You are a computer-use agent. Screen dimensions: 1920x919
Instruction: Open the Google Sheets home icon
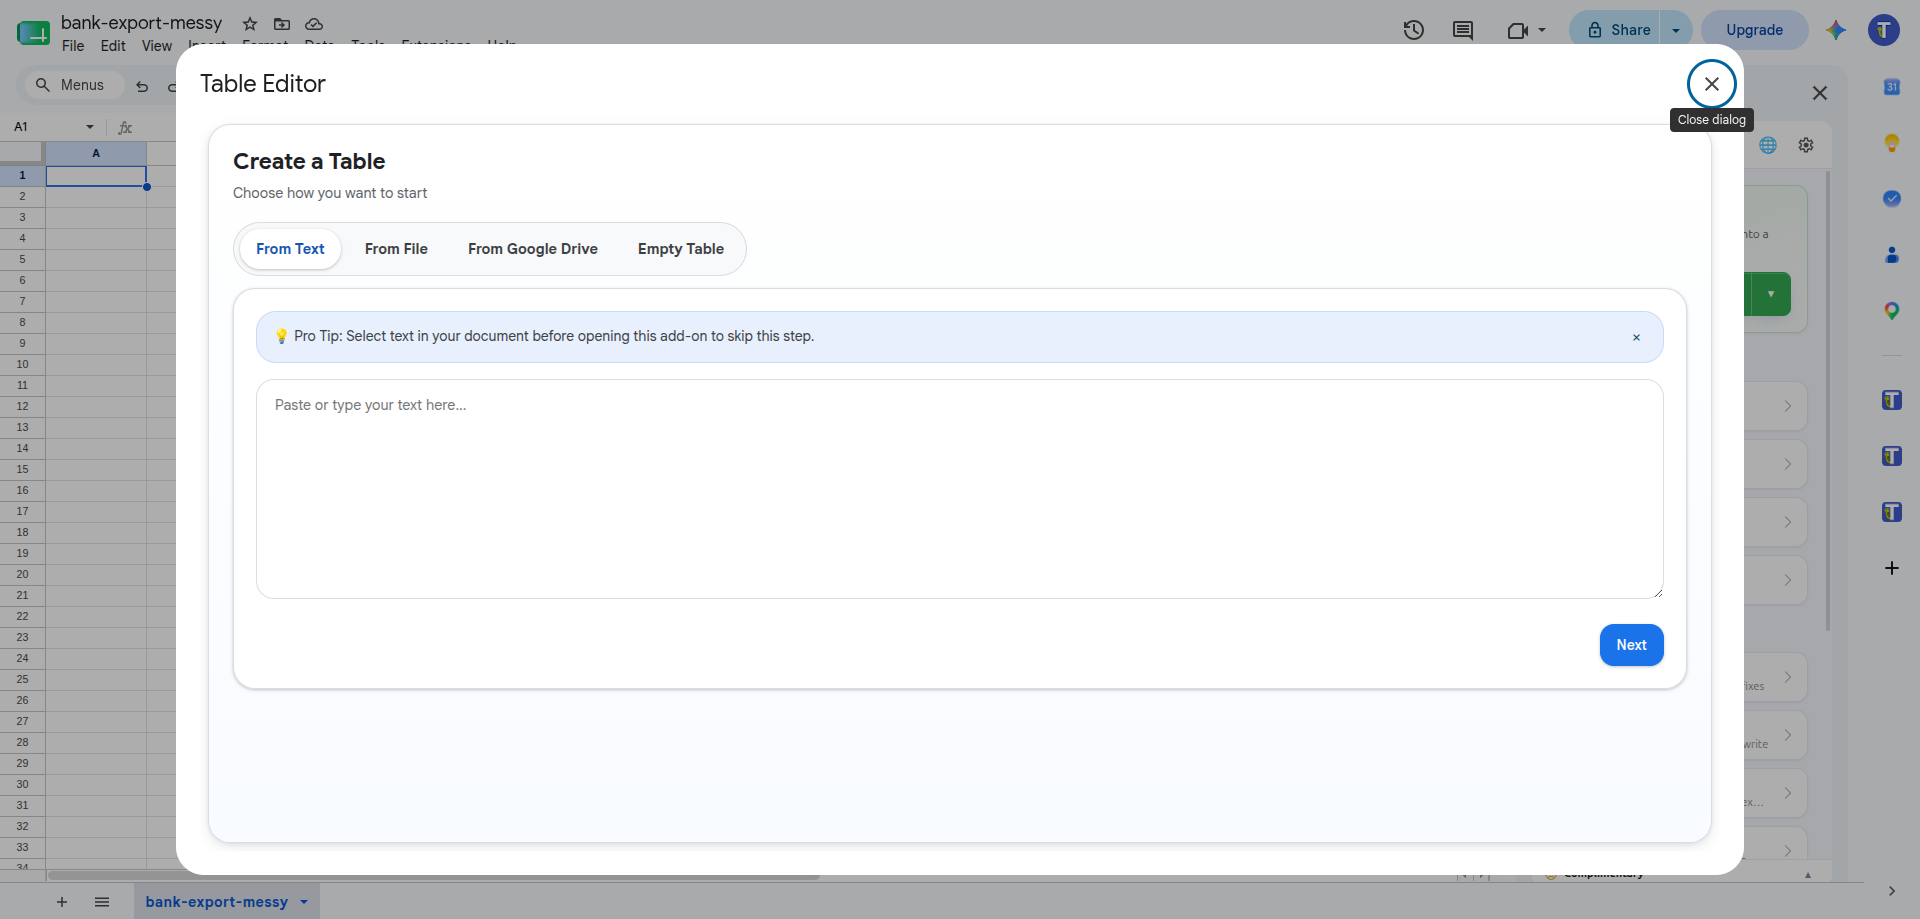point(33,31)
